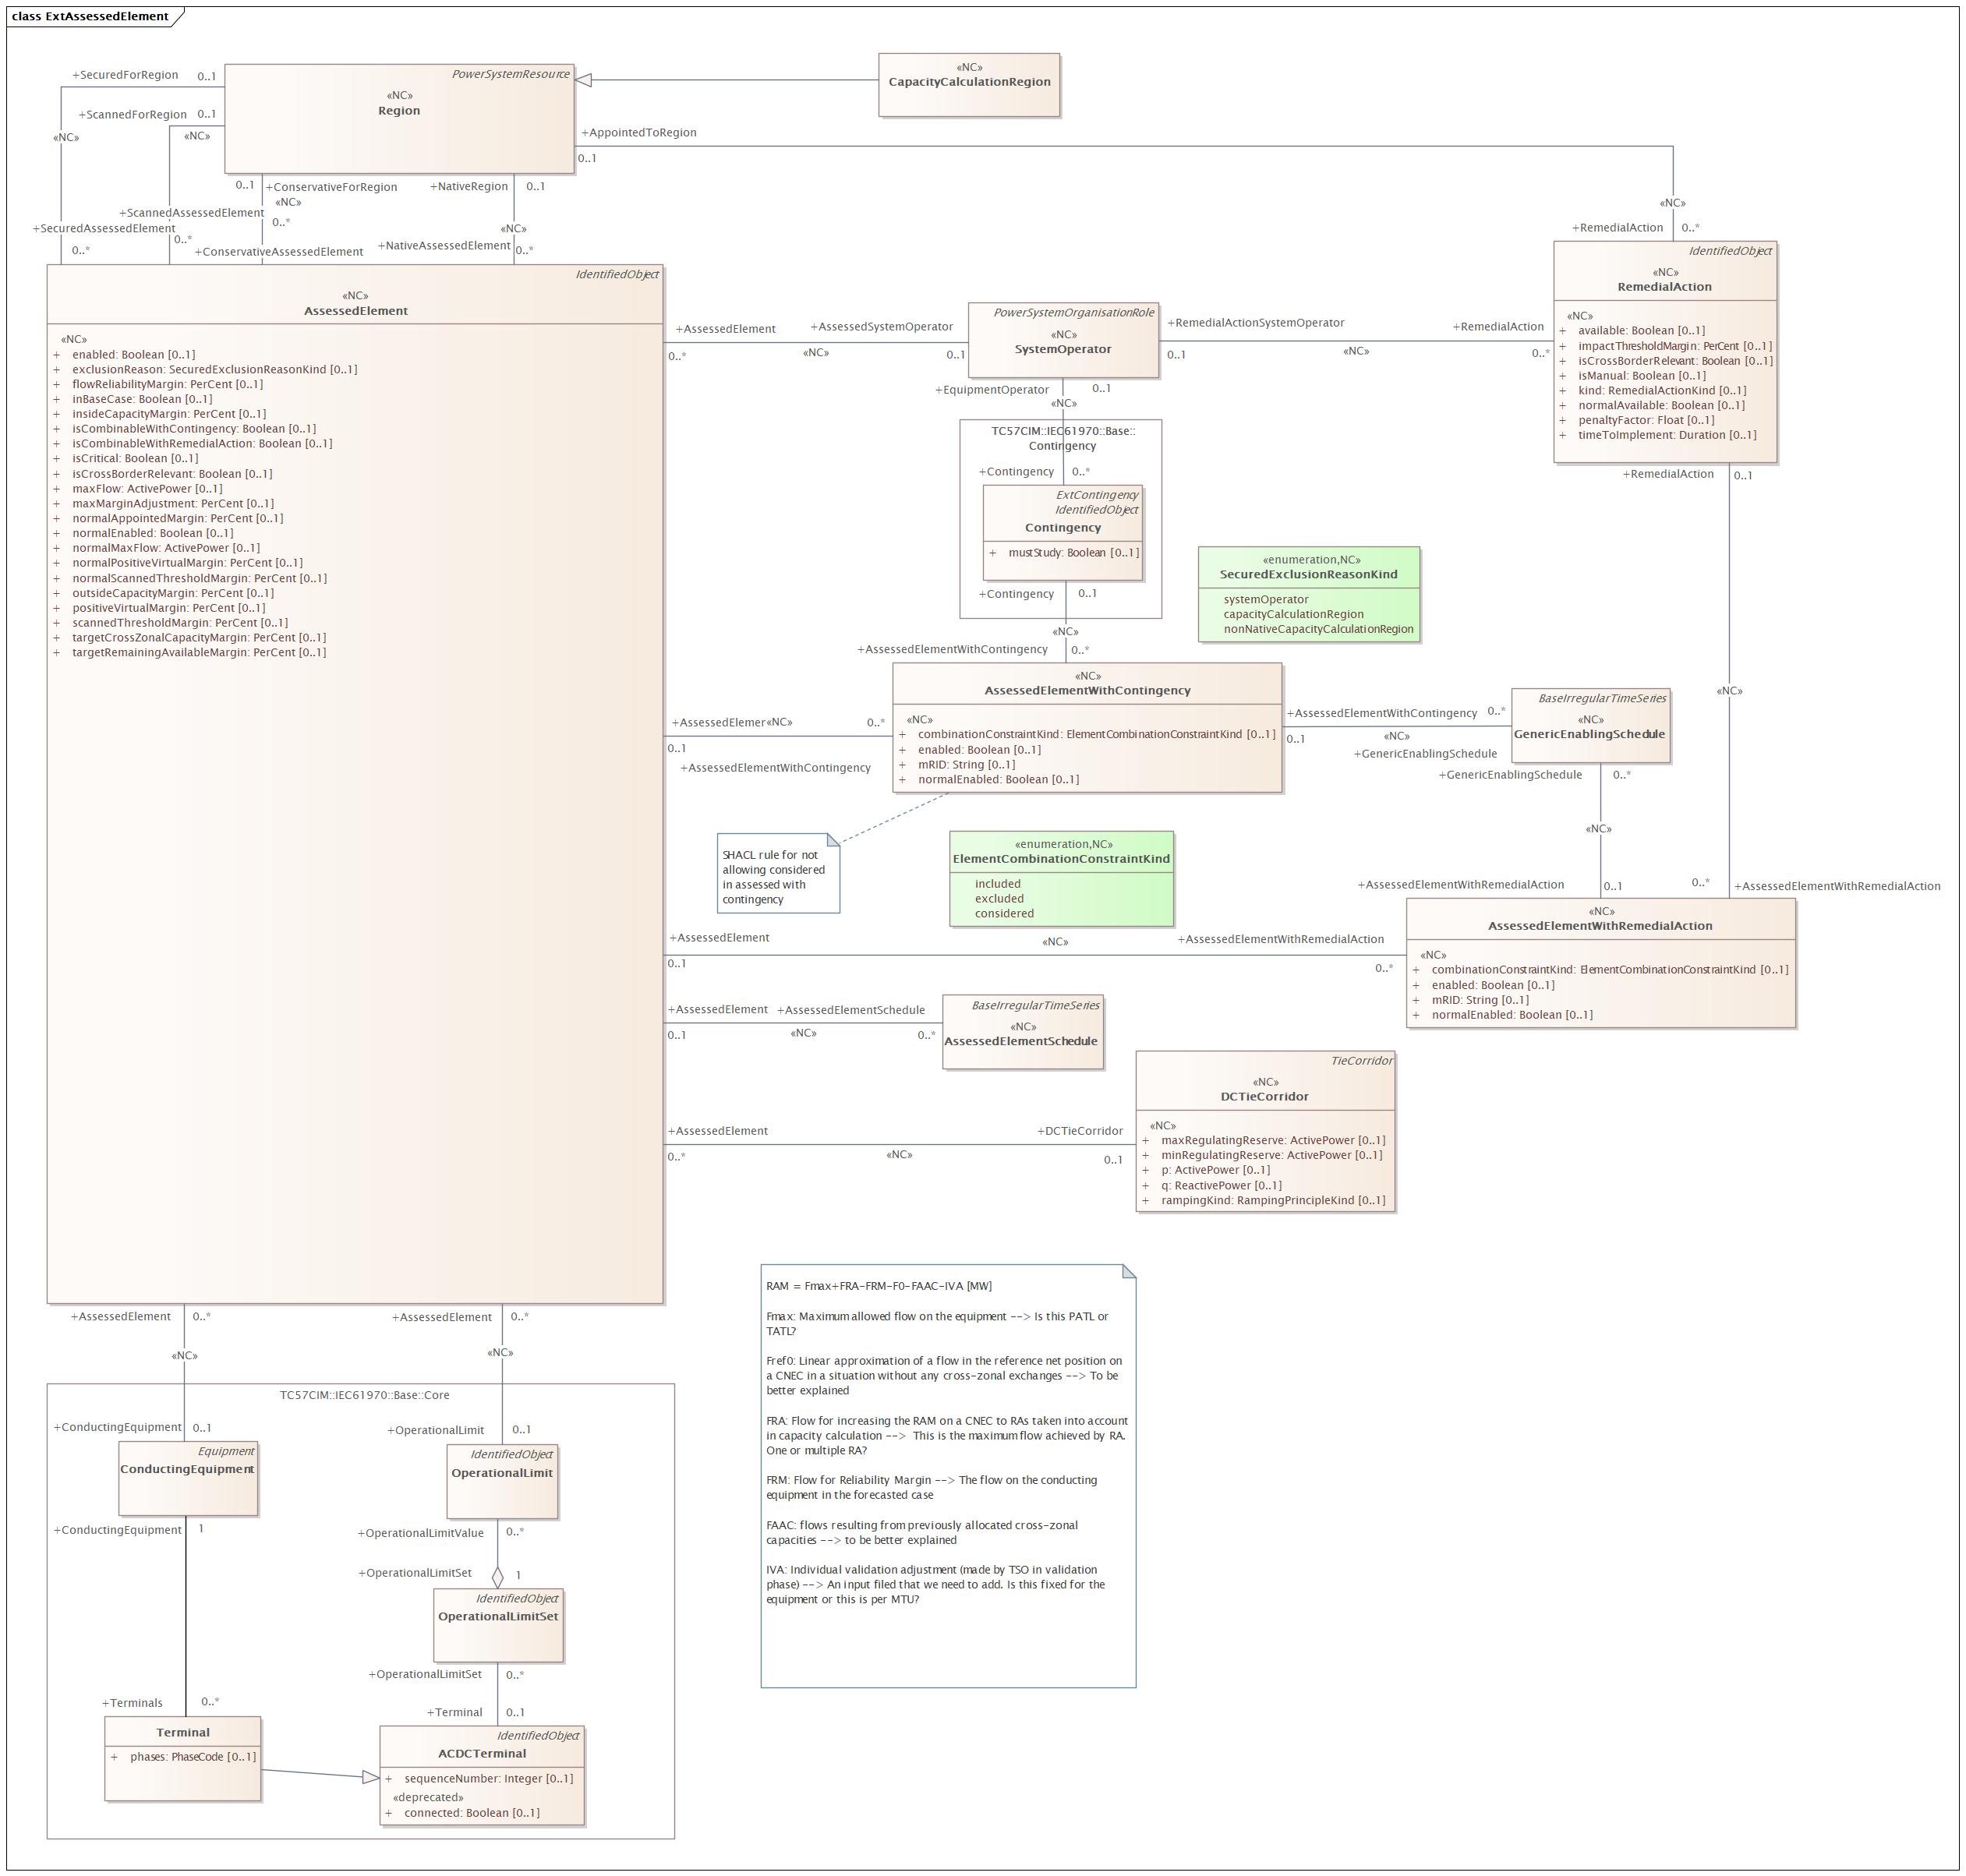1966x1876 pixels.
Task: Click the +RemedialActionSystemOperator role label
Action: pyautogui.click(x=1256, y=323)
